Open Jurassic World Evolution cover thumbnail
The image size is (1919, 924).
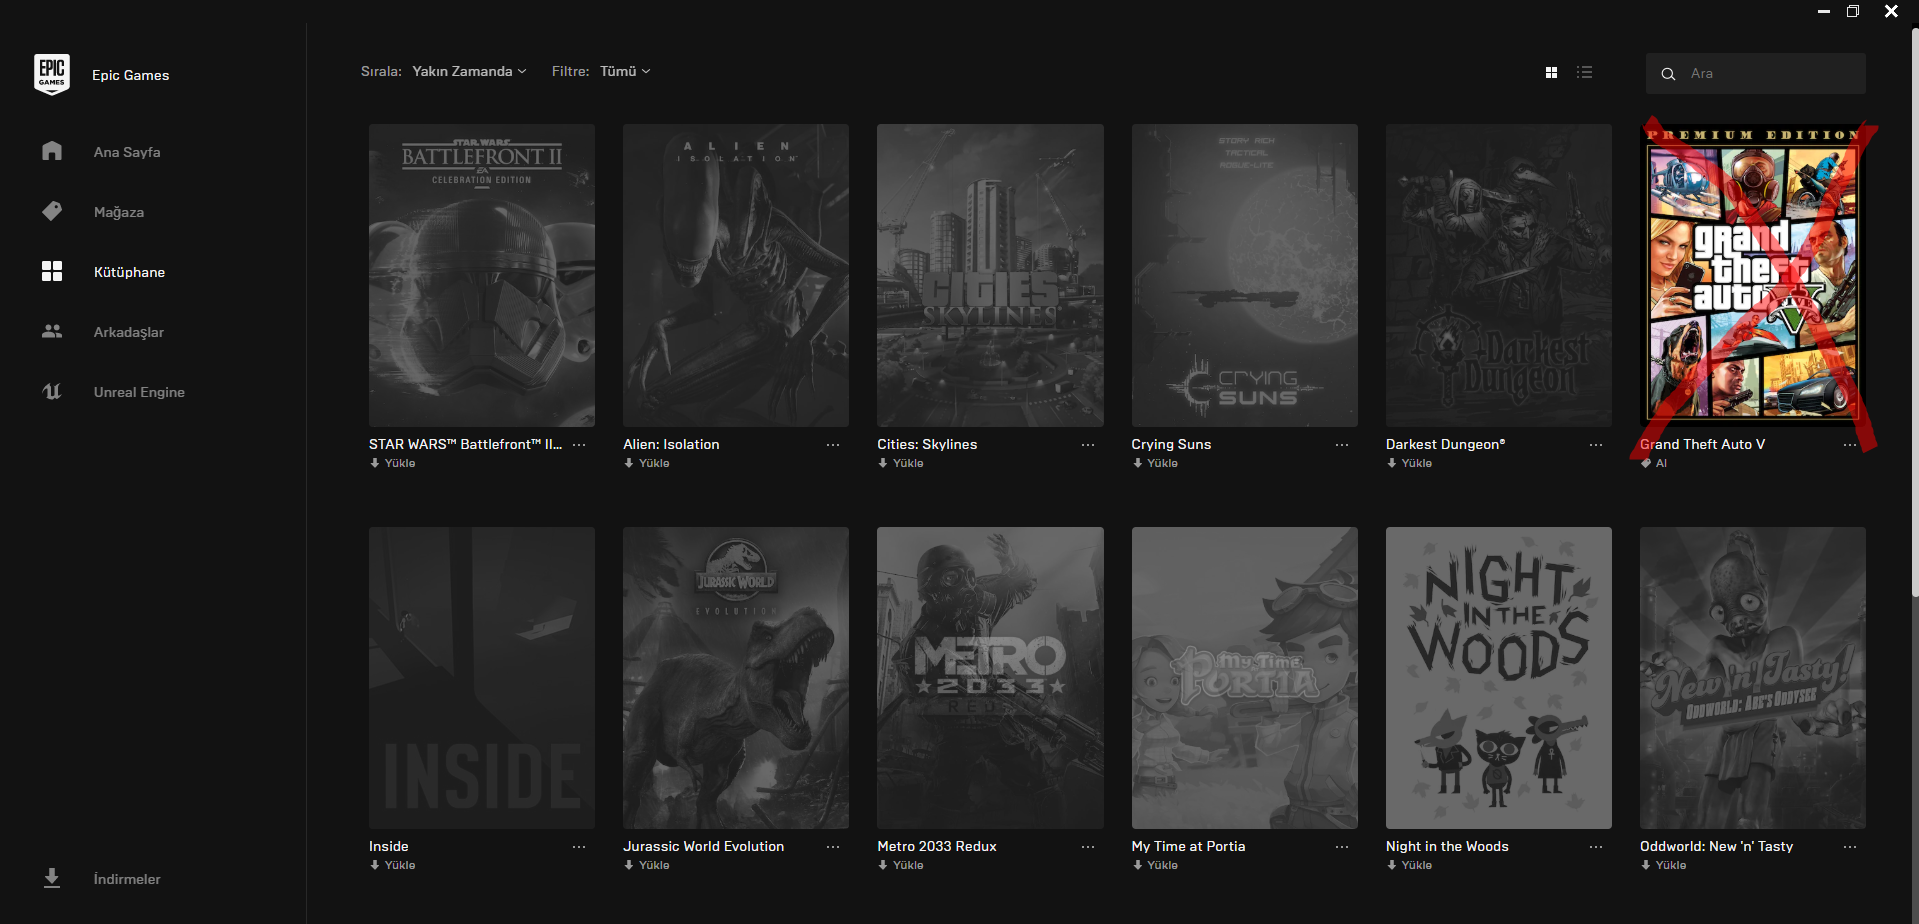tap(736, 678)
